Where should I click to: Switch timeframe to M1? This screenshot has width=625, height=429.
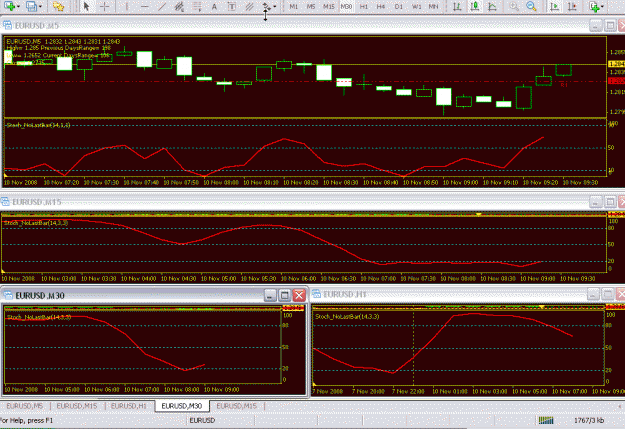click(x=294, y=6)
